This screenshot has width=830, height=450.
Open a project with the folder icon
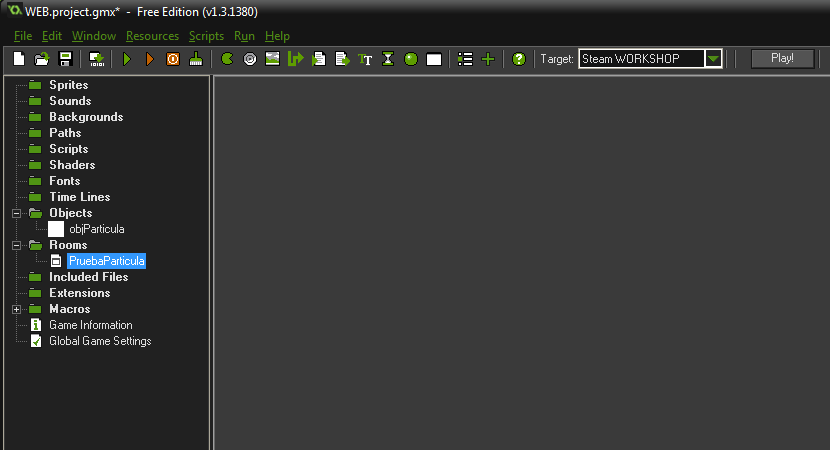point(42,59)
